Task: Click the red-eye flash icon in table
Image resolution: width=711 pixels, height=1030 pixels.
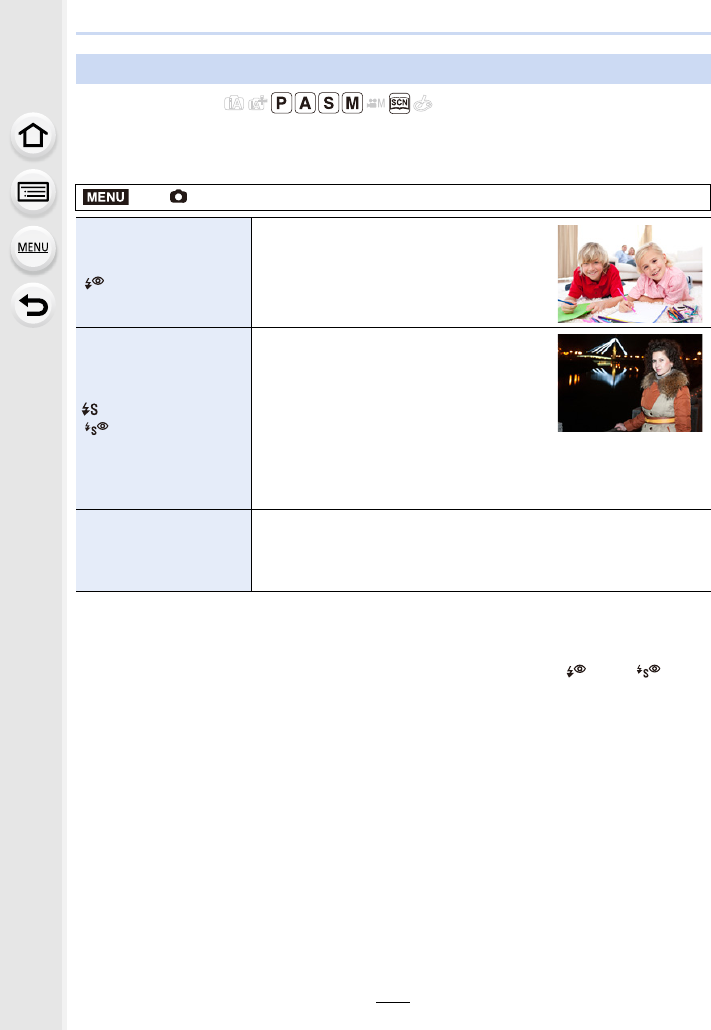Action: click(x=95, y=282)
